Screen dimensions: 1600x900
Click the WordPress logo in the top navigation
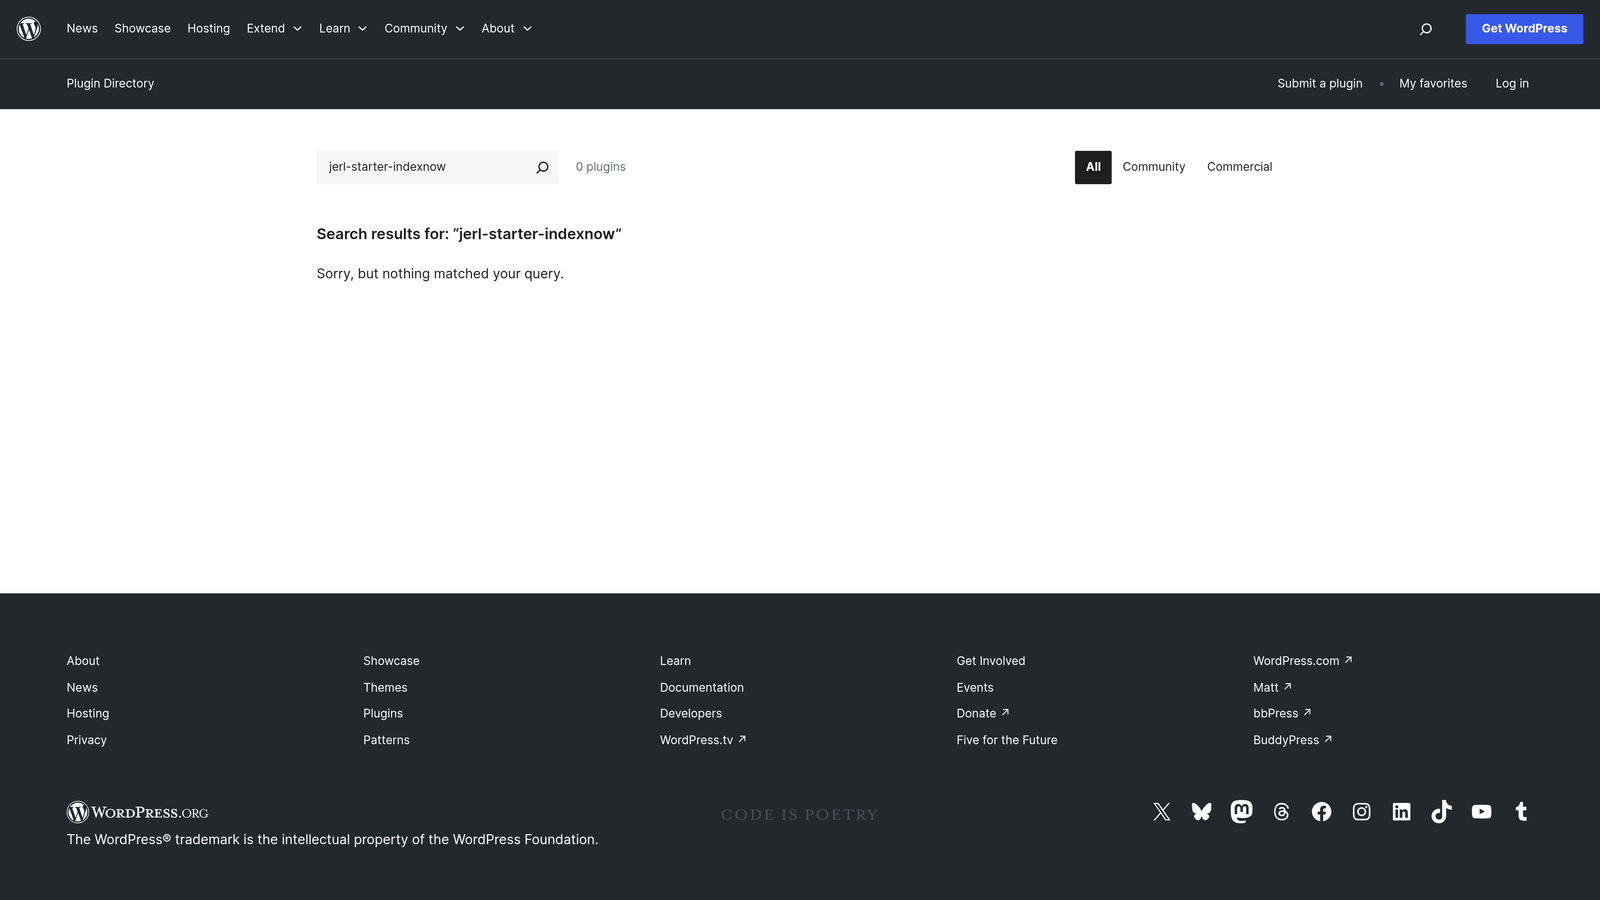click(x=29, y=28)
